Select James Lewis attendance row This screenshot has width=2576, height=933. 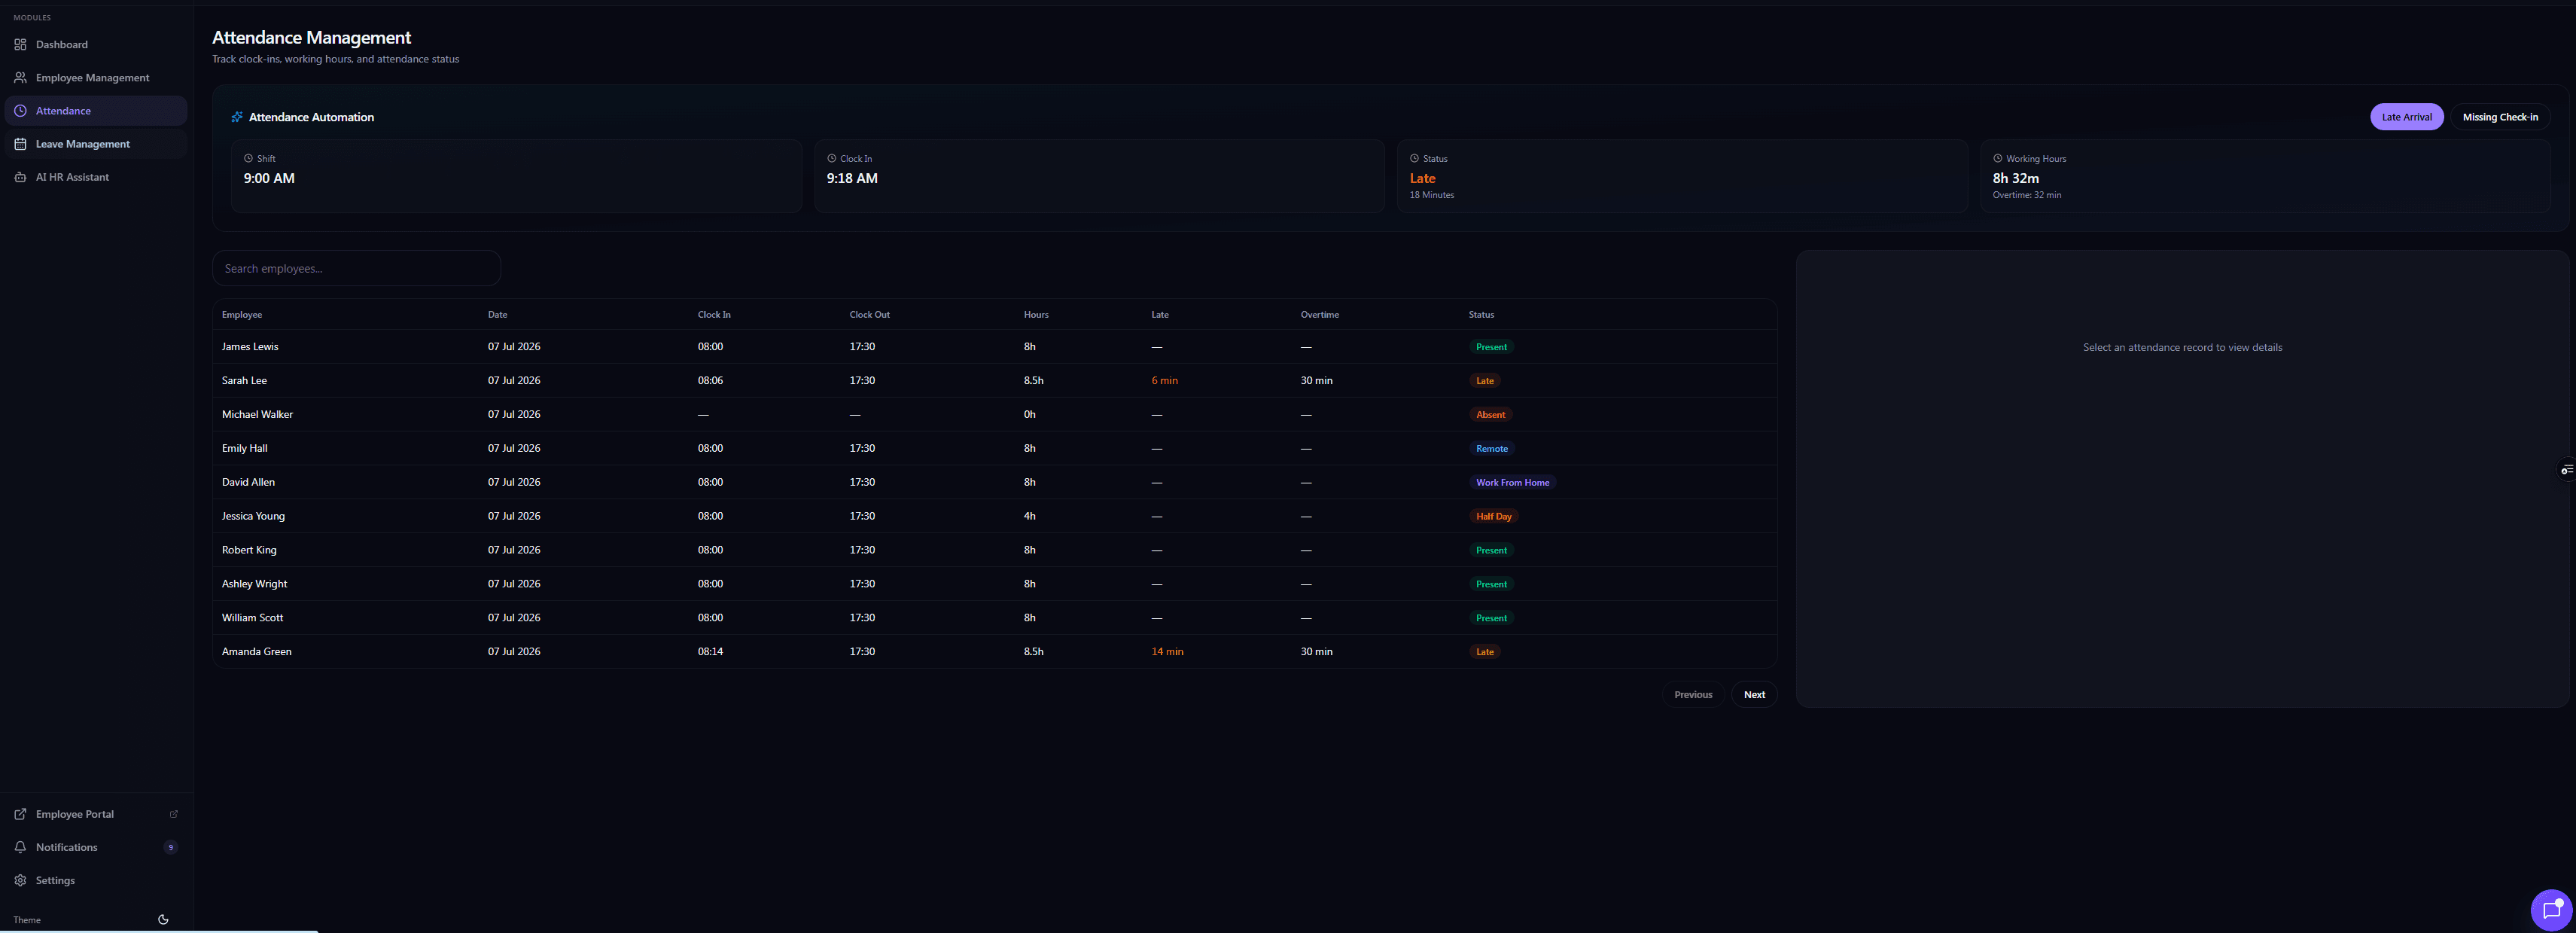(x=994, y=347)
